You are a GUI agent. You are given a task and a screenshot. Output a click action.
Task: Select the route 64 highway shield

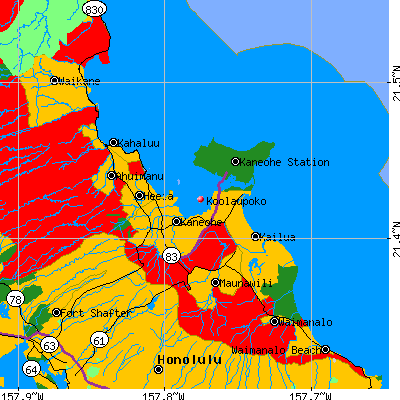coord(31,369)
